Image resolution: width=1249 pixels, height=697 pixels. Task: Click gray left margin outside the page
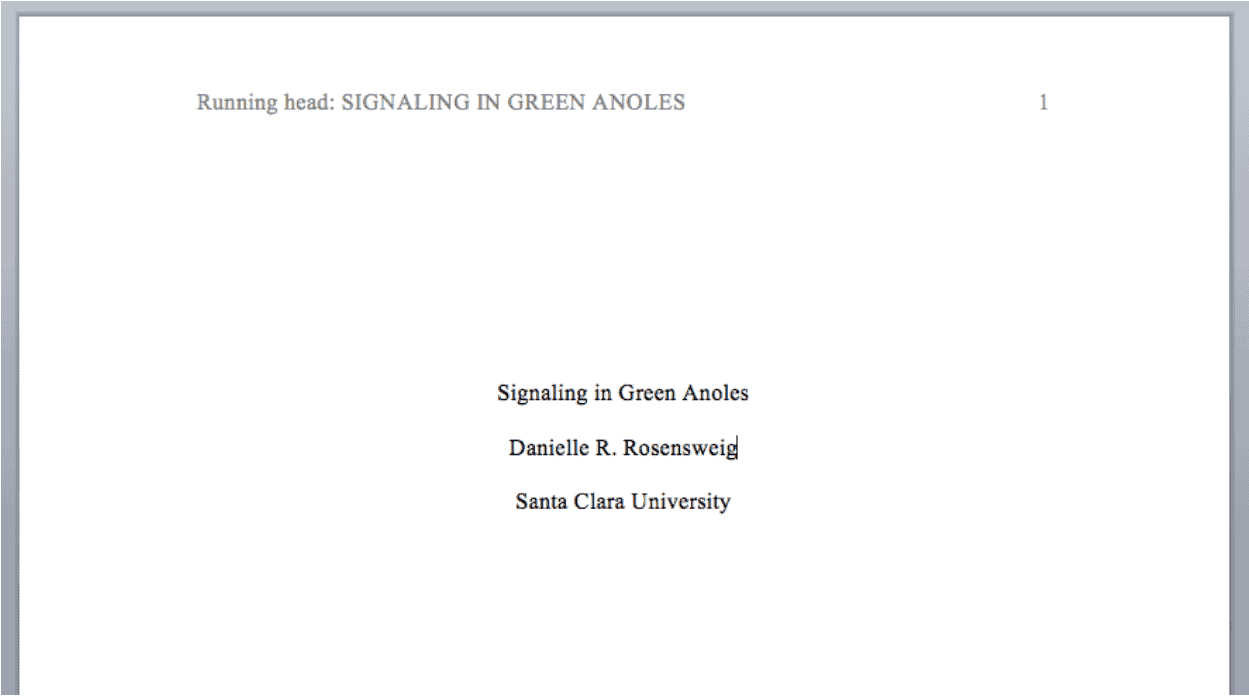pyautogui.click(x=7, y=350)
